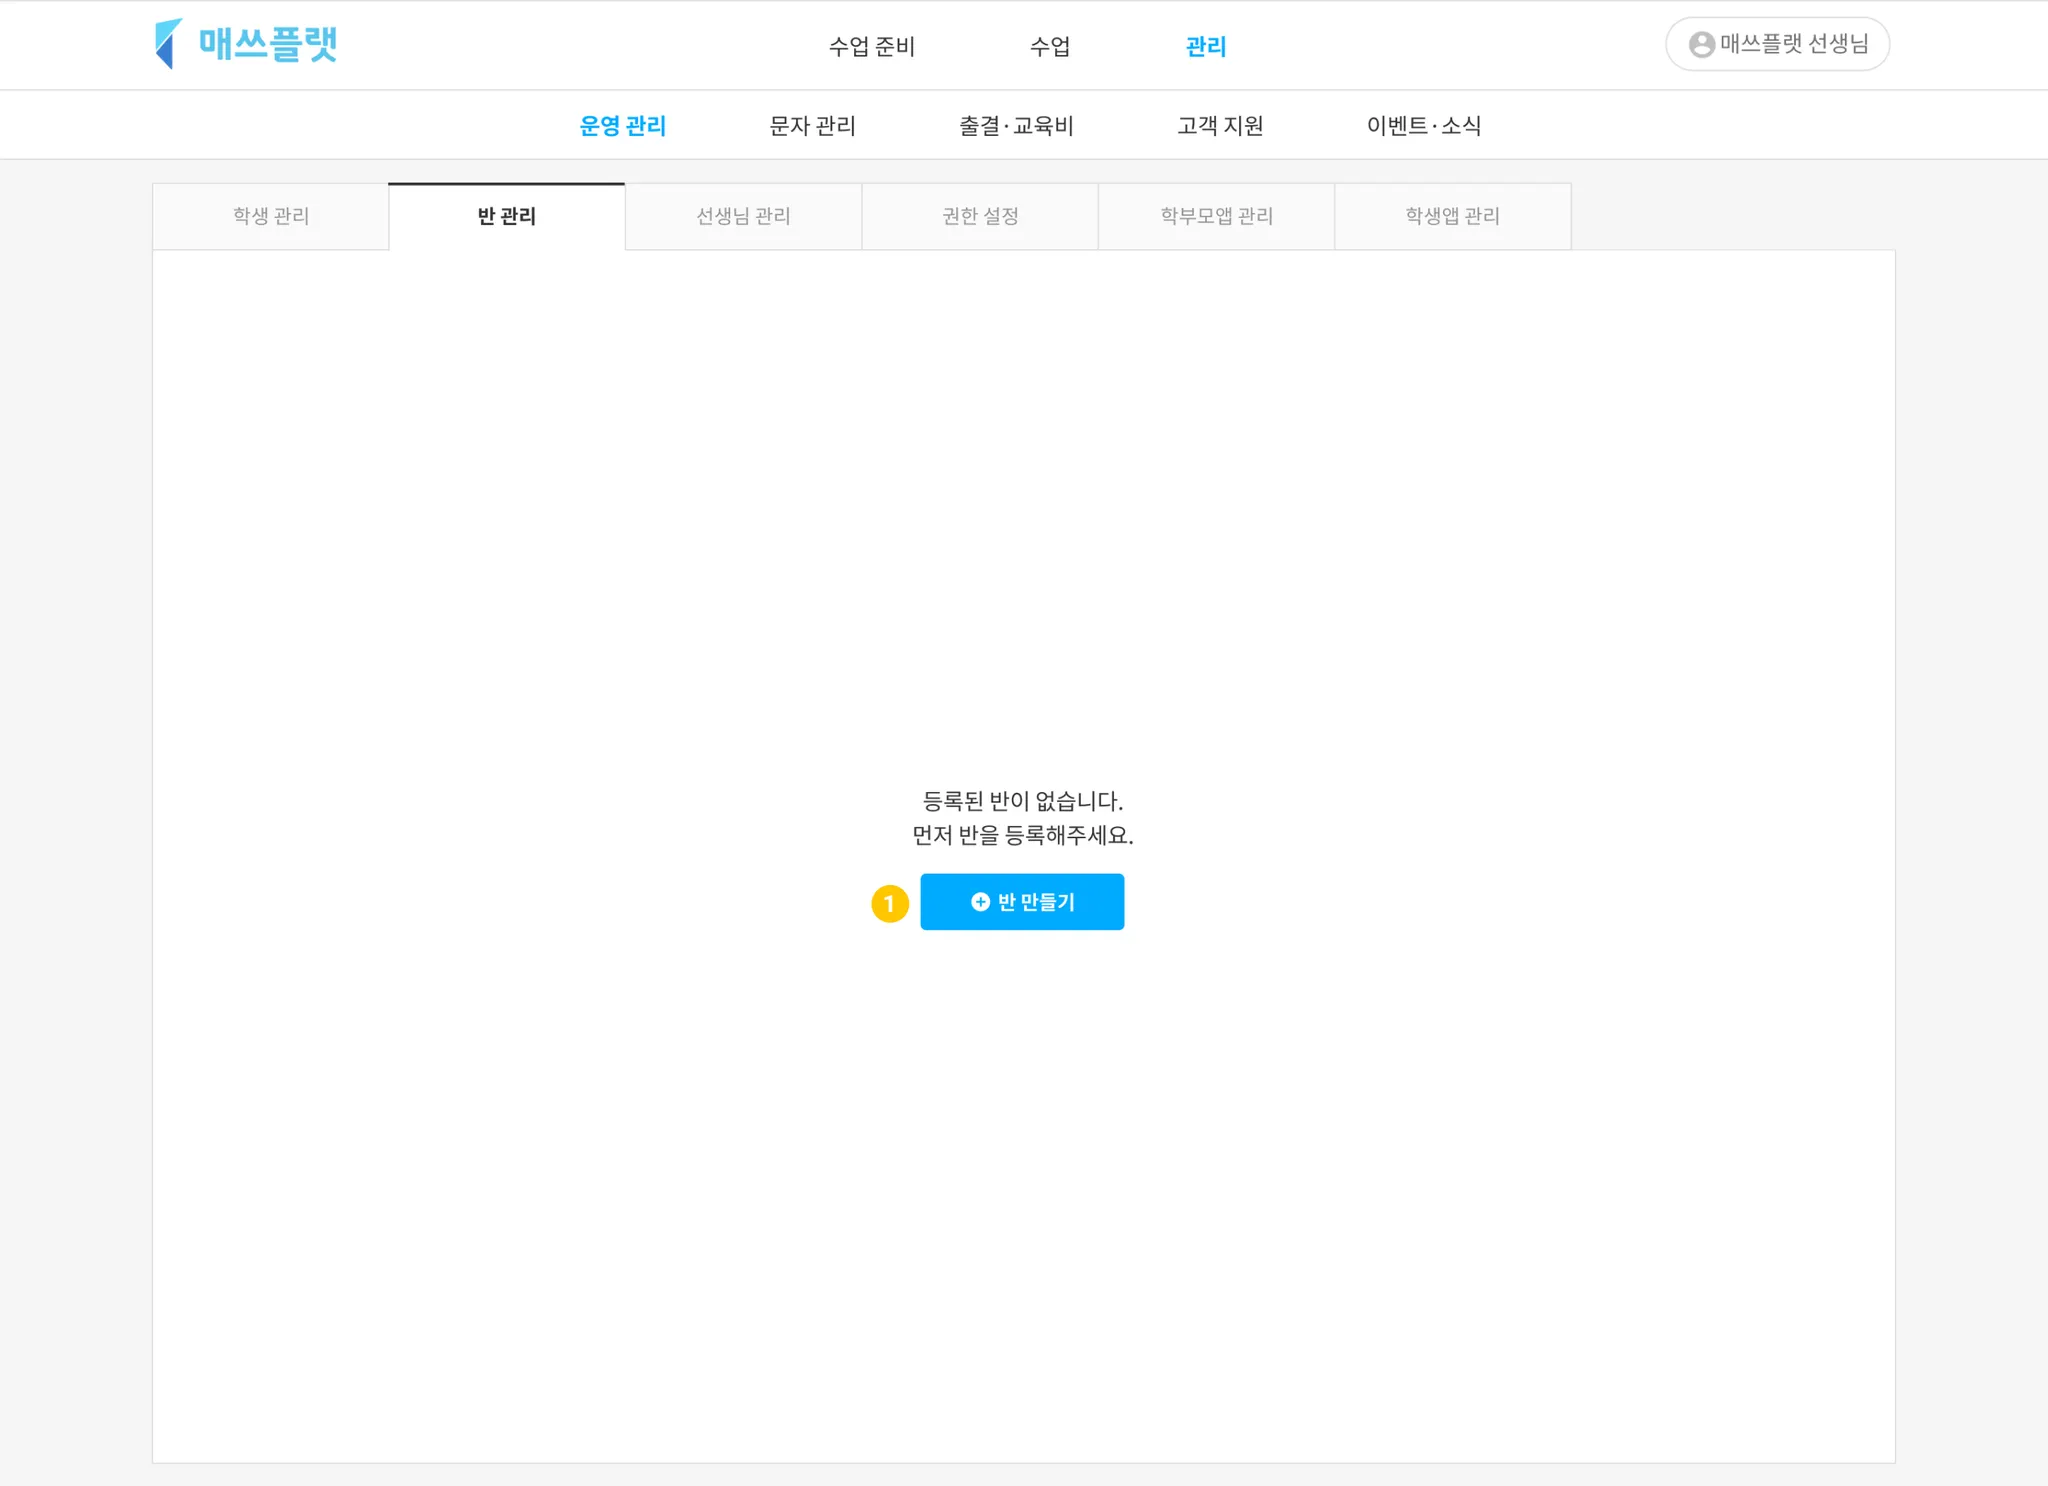Open 이벤트·소식 submenu

pyautogui.click(x=1423, y=126)
